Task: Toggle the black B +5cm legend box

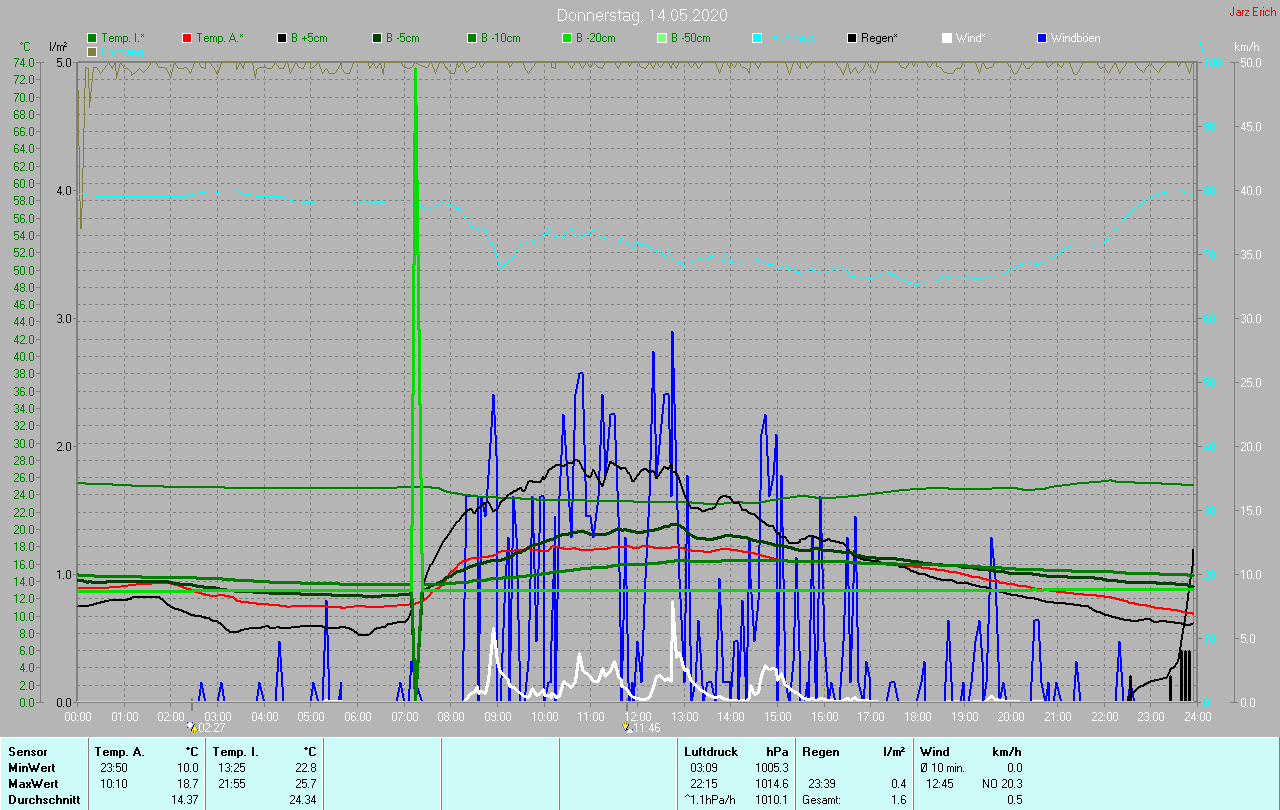Action: pos(283,38)
